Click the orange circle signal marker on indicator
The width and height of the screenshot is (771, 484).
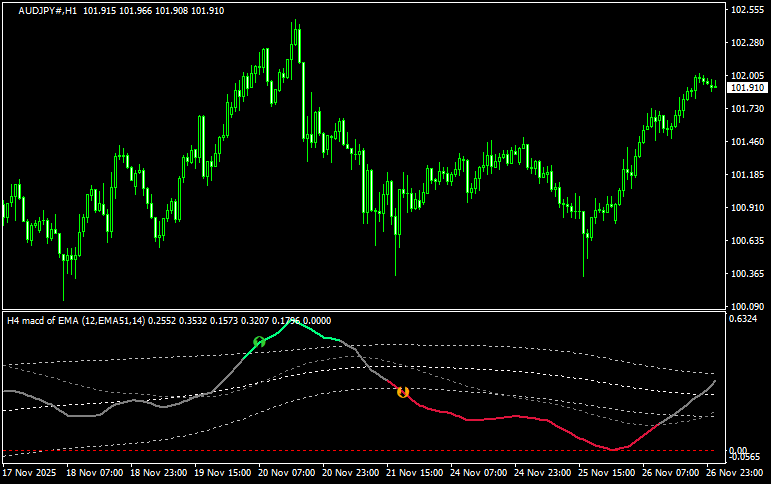[x=403, y=392]
